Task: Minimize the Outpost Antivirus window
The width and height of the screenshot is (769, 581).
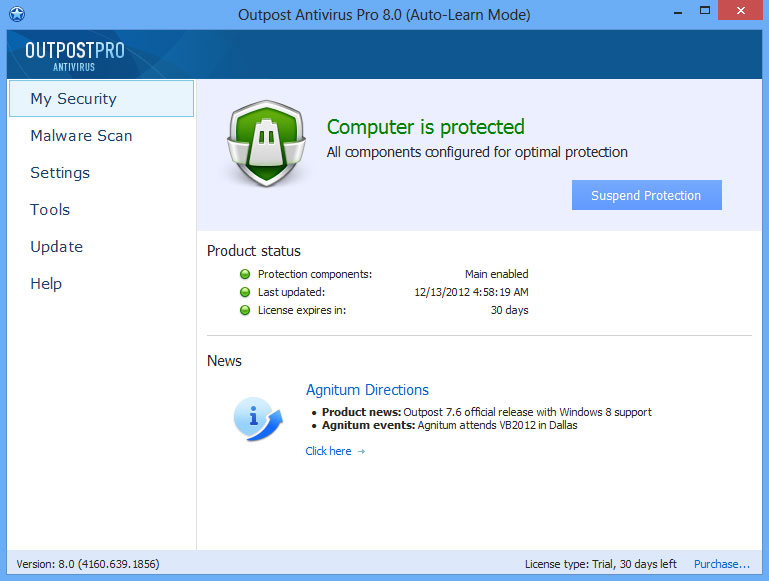Action: point(678,11)
